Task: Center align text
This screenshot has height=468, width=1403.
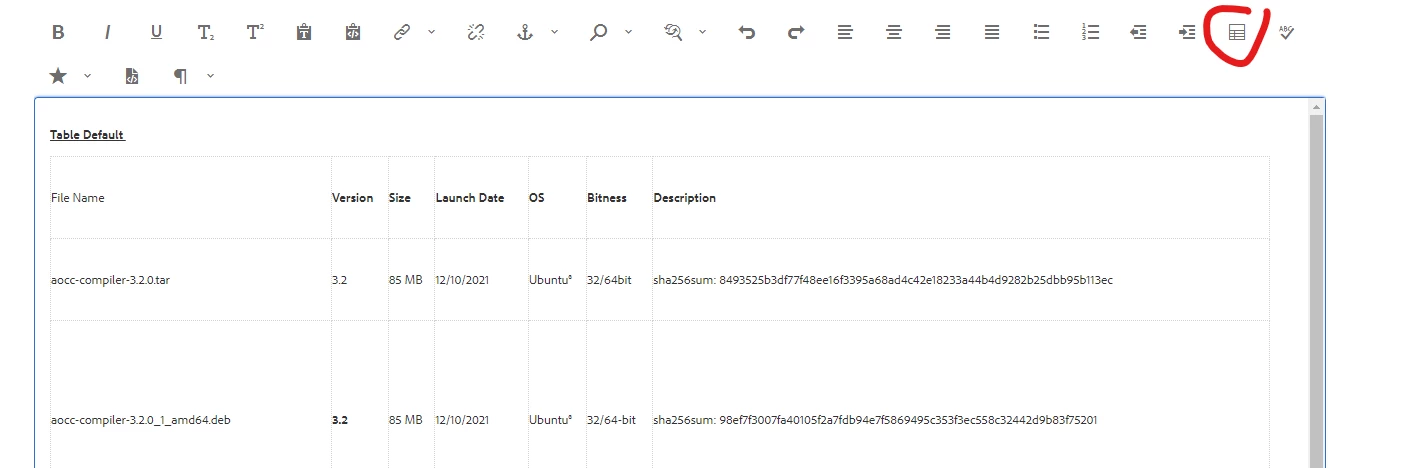Action: click(x=894, y=32)
